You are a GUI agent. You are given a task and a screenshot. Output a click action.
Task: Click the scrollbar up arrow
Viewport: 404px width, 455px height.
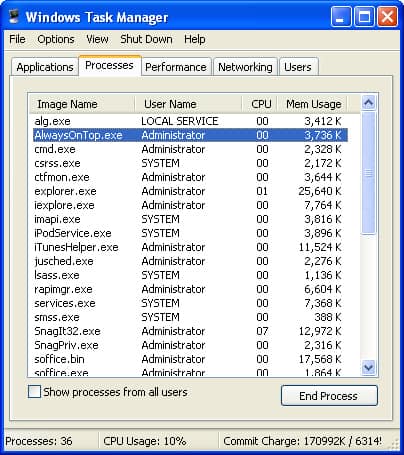pyautogui.click(x=368, y=103)
